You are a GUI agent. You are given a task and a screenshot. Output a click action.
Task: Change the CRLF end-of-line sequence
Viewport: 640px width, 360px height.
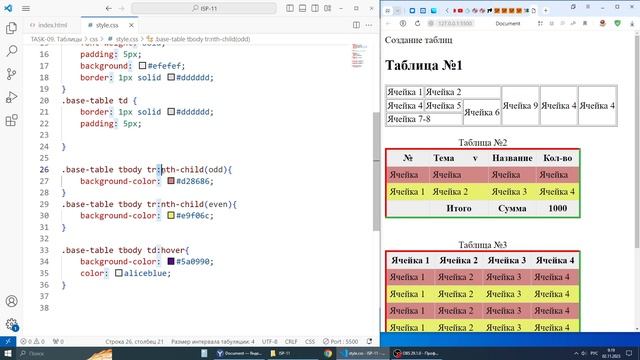pos(291,341)
